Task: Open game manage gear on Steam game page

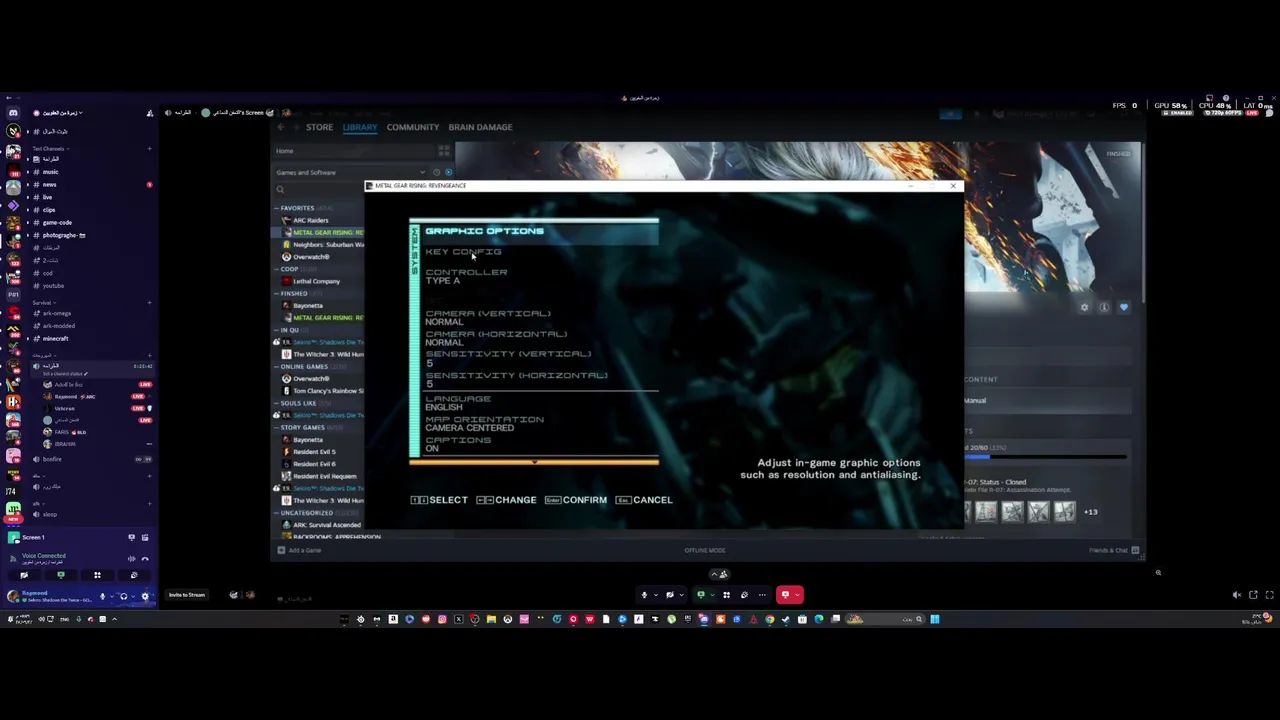Action: coord(1085,307)
